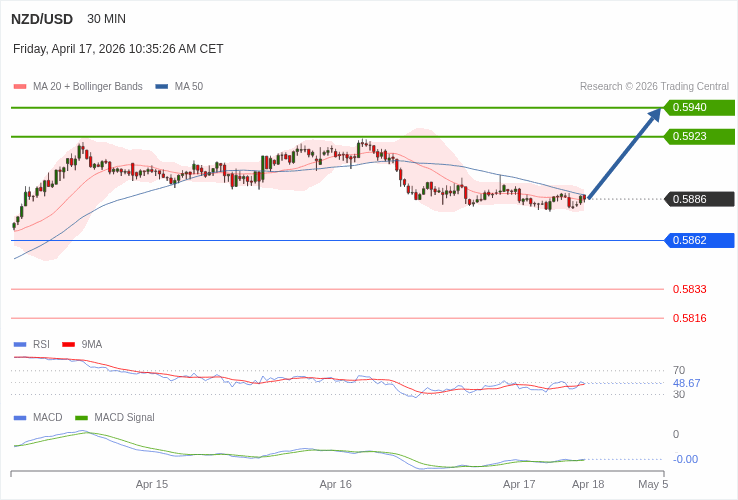Select the 0.5940 resistance price tag
This screenshot has width=738, height=500.
(x=699, y=107)
